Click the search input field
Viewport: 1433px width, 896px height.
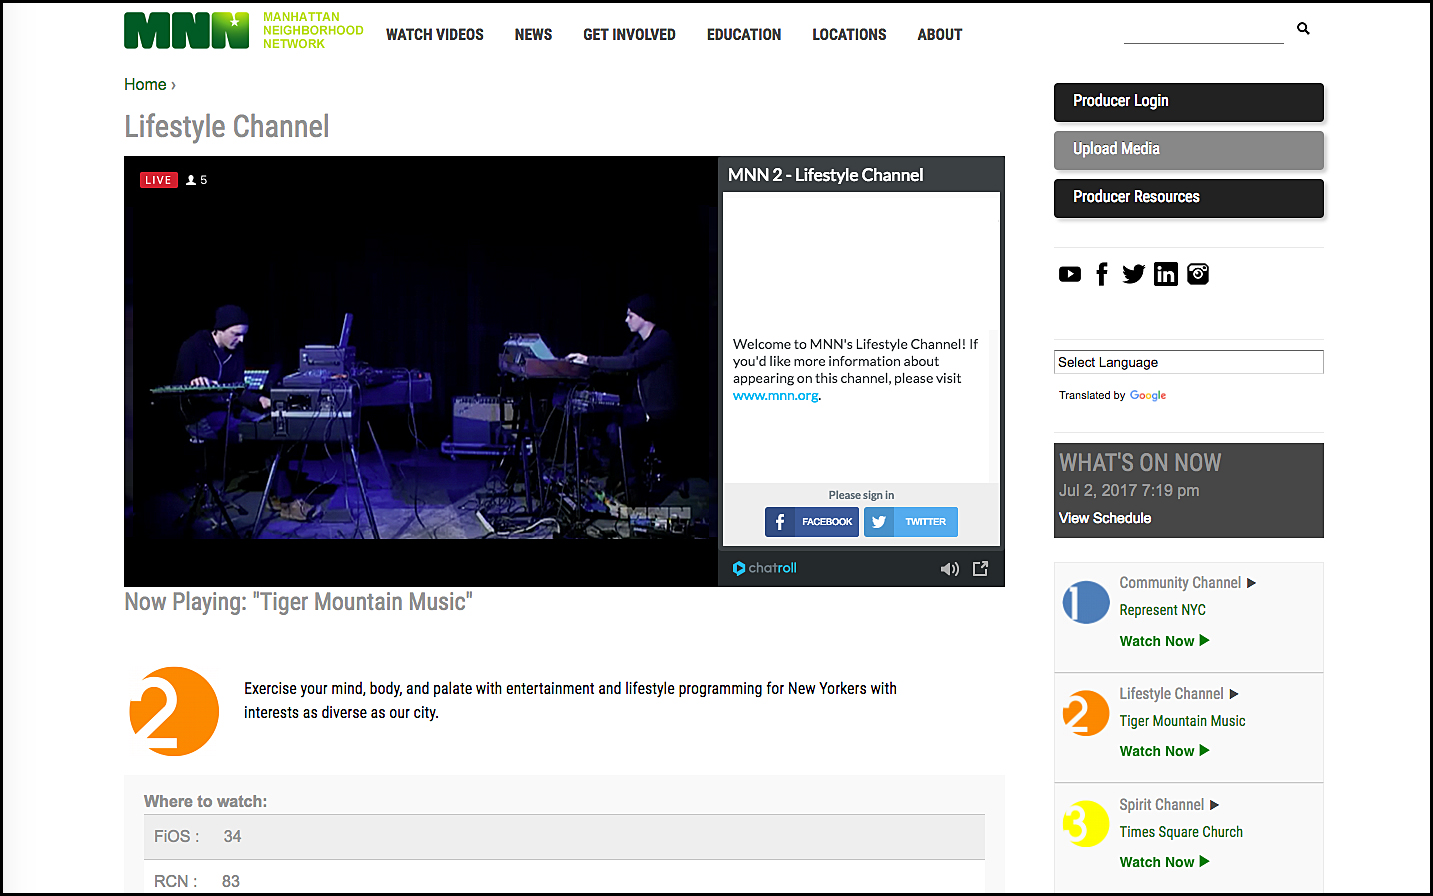[1204, 31]
